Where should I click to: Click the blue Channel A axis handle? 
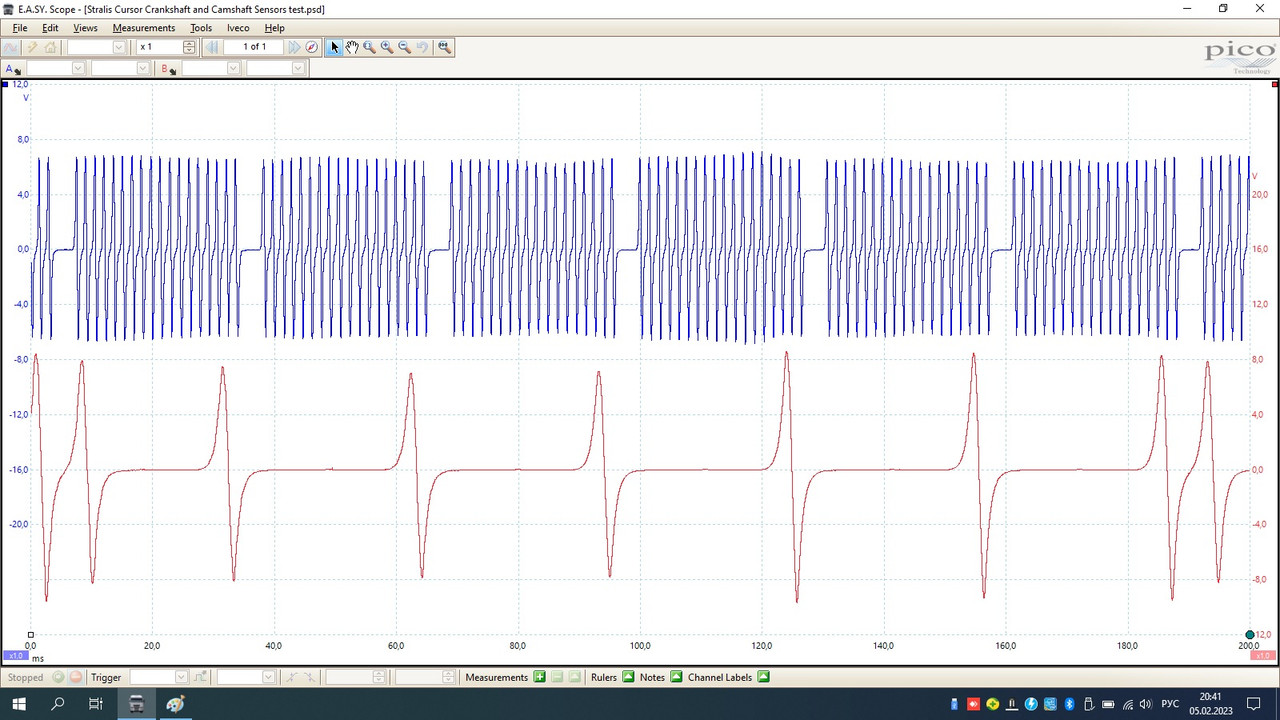(5, 85)
